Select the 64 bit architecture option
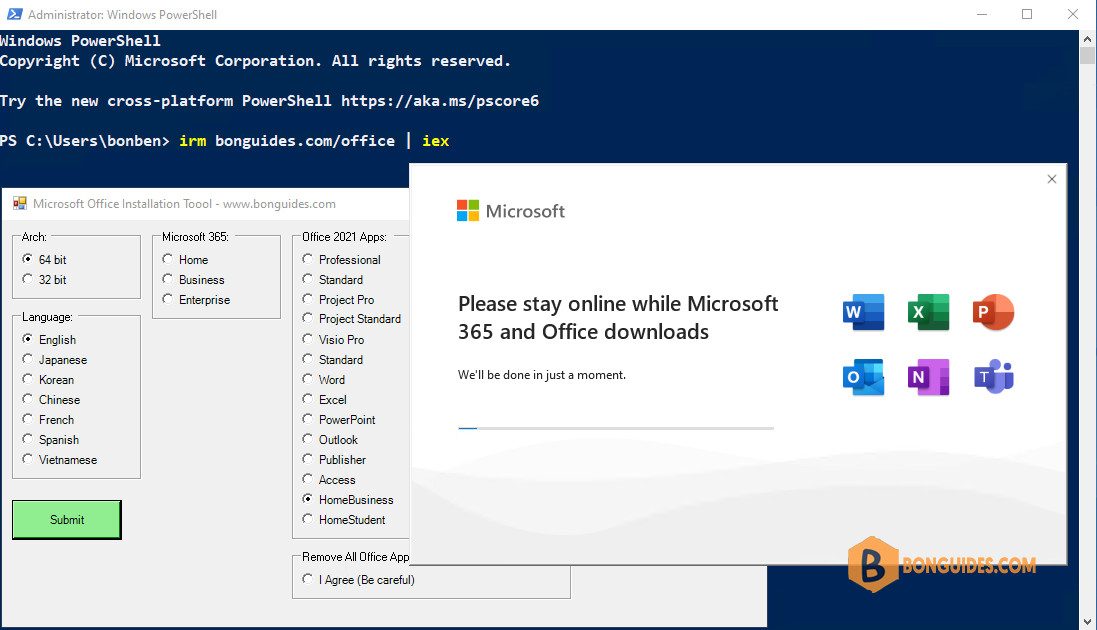1097x630 pixels. [x=45, y=260]
